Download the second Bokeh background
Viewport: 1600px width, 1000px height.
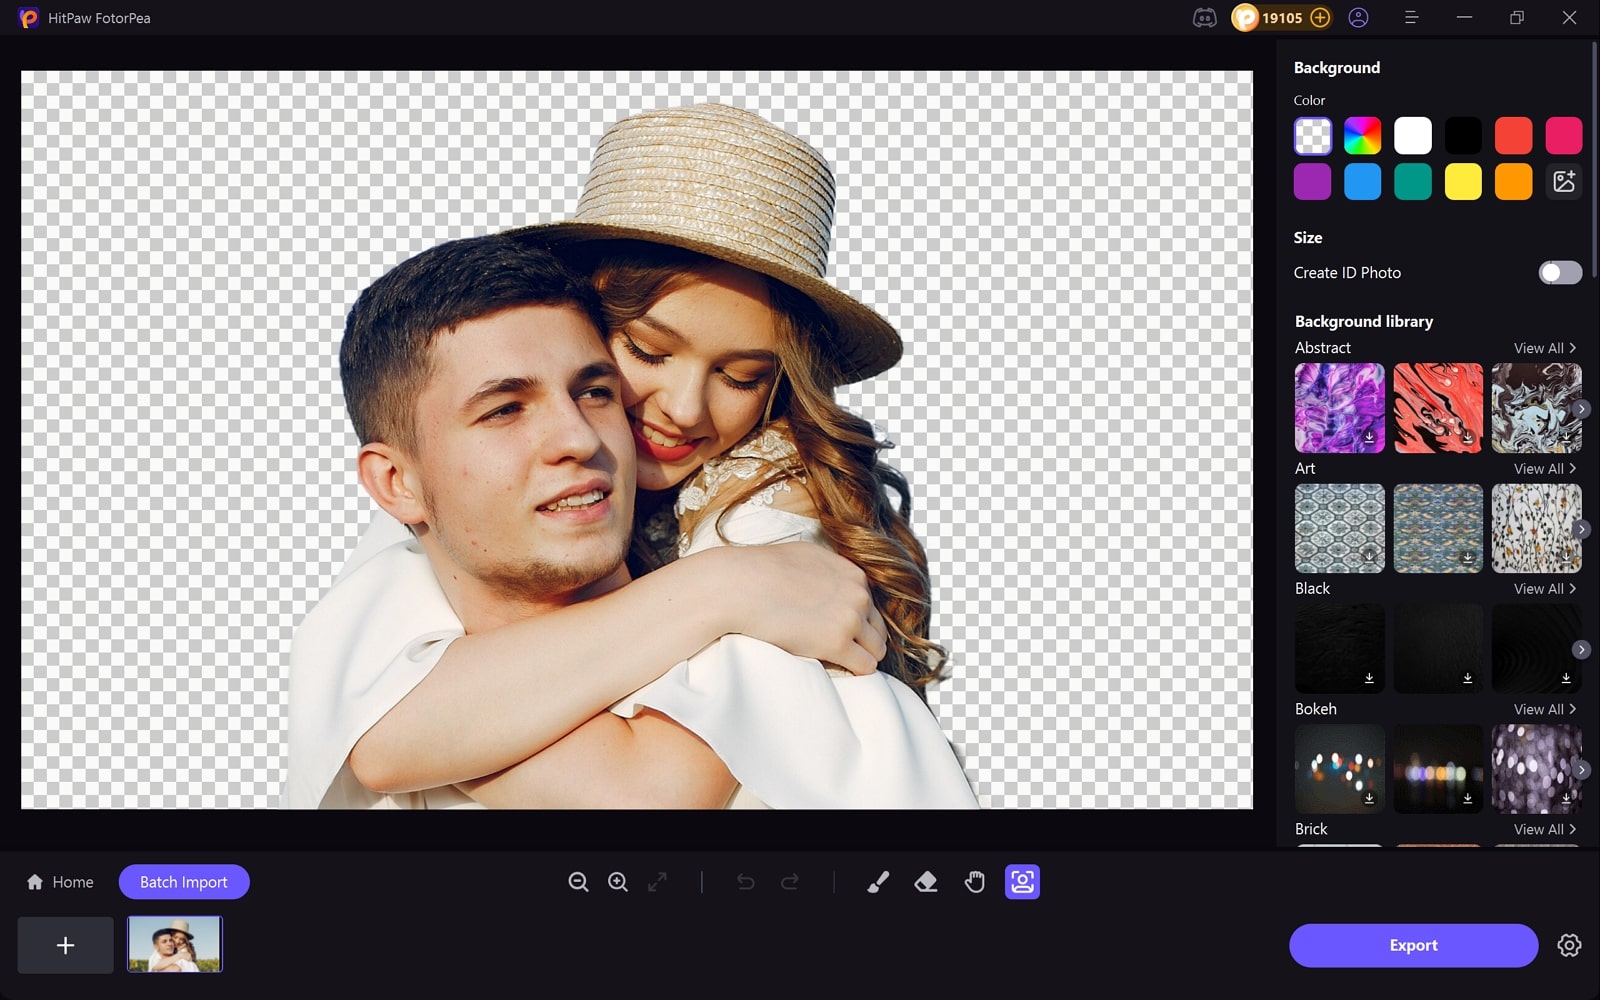point(1467,798)
